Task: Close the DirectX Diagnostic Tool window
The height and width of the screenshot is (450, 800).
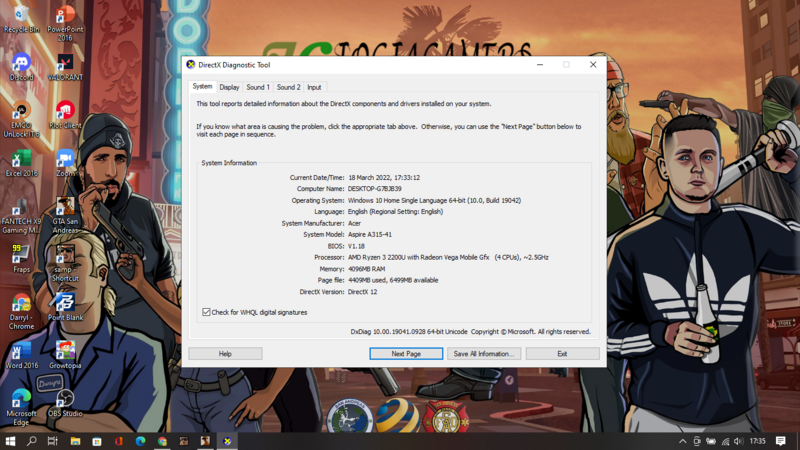Action: click(x=593, y=65)
